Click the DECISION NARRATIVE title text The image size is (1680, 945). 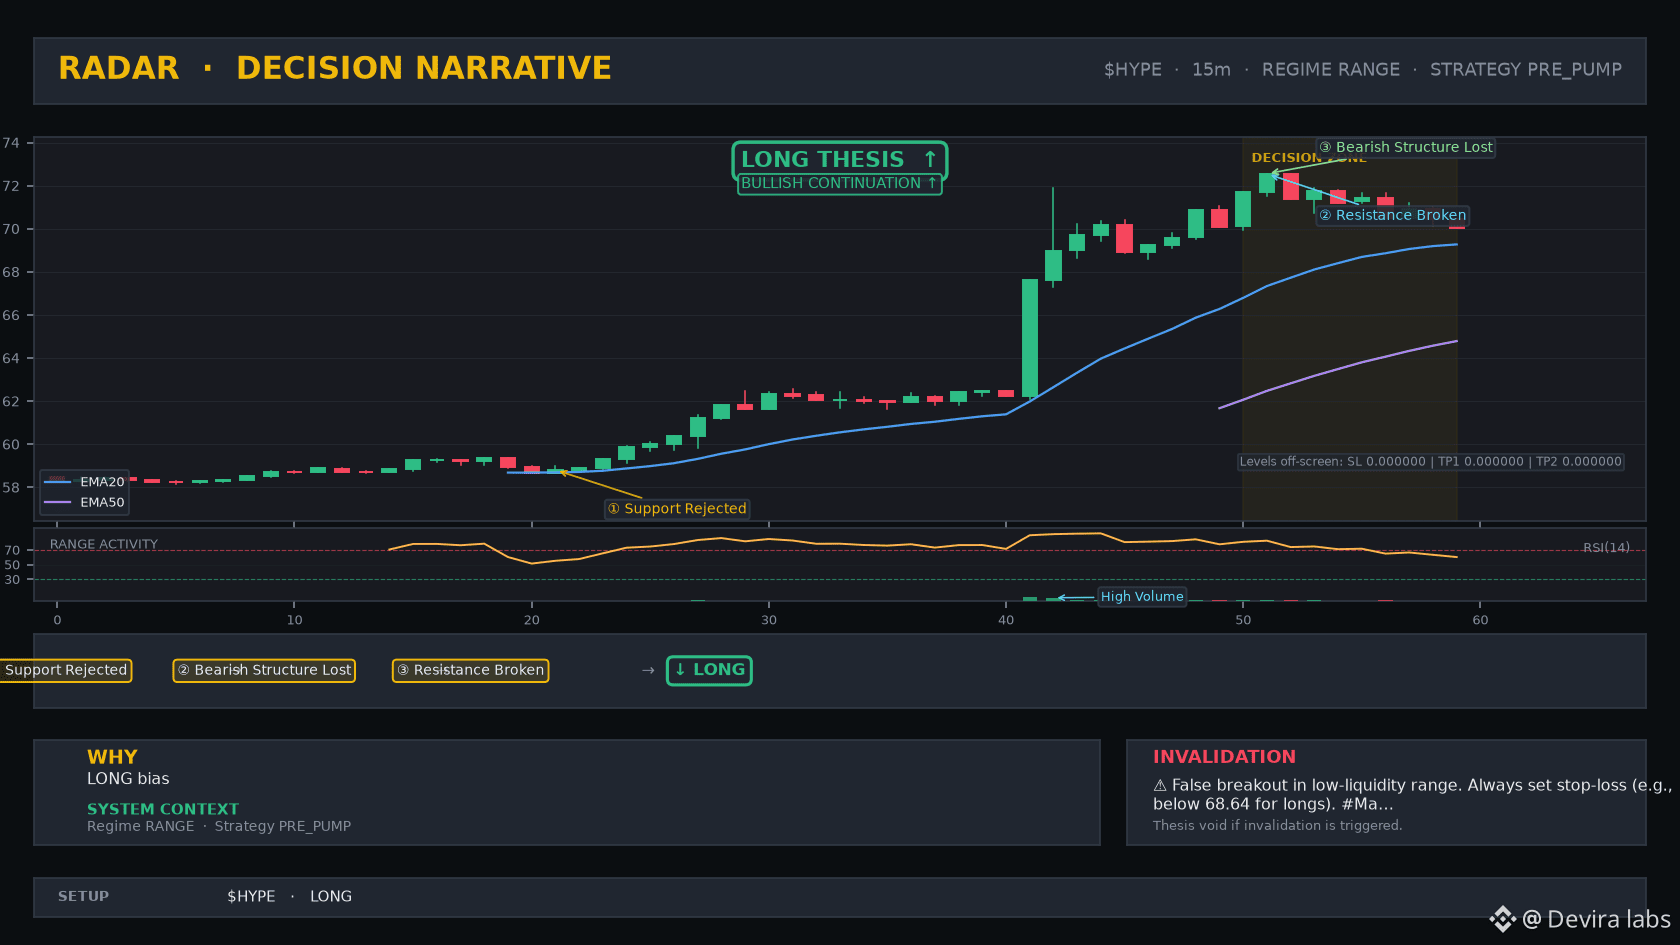pyautogui.click(x=424, y=68)
